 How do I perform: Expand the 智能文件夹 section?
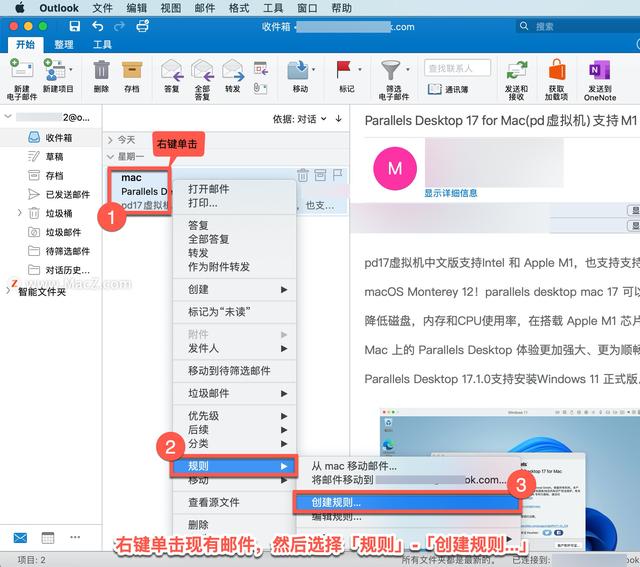8,291
